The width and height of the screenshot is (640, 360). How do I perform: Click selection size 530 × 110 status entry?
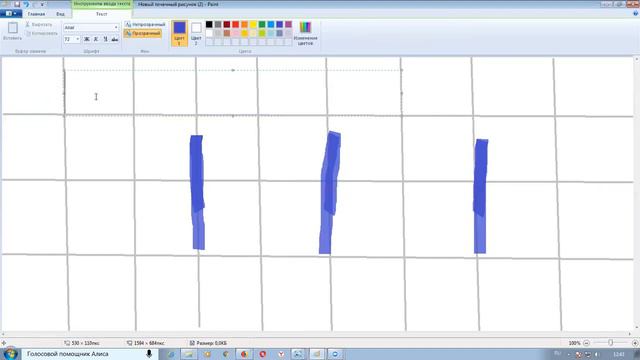click(82, 343)
